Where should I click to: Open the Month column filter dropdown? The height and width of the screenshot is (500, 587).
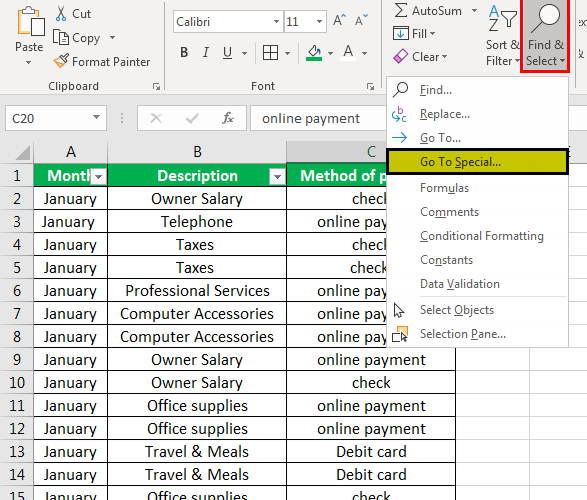99,177
